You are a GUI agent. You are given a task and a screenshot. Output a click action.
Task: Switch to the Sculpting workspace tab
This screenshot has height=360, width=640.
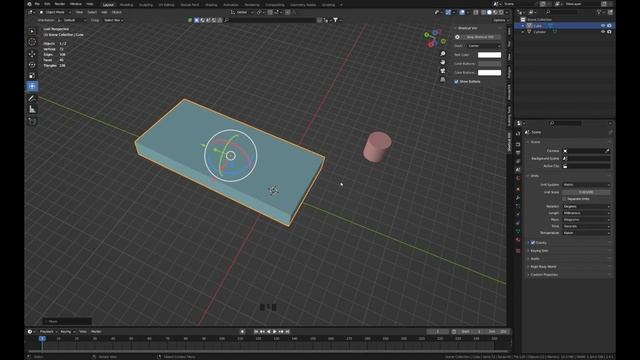pyautogui.click(x=146, y=5)
